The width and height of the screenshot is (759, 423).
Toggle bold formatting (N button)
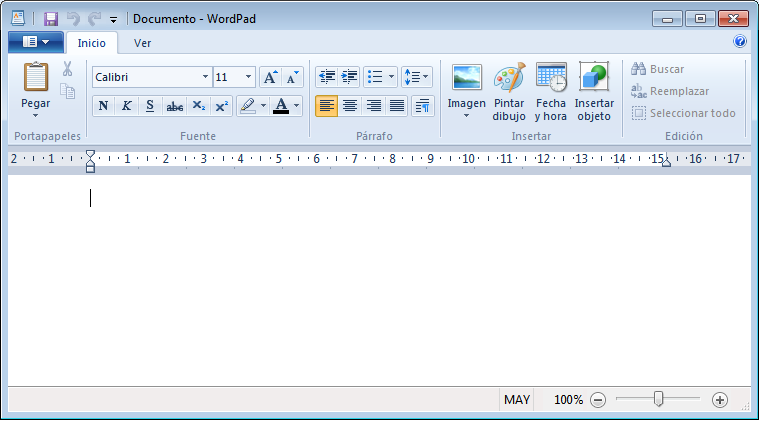pyautogui.click(x=104, y=106)
